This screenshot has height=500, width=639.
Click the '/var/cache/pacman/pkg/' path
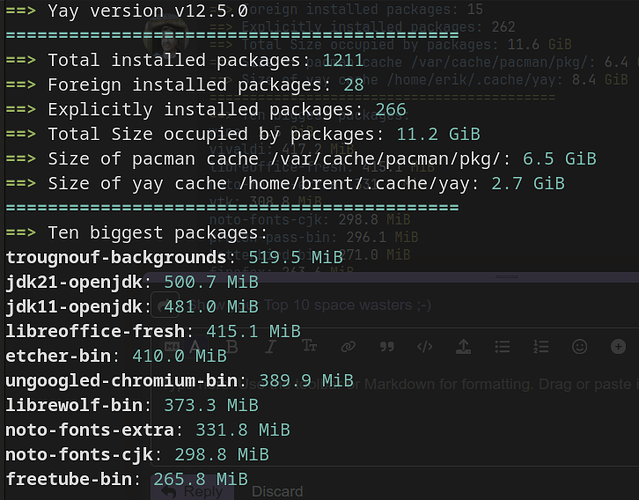[x=385, y=159]
